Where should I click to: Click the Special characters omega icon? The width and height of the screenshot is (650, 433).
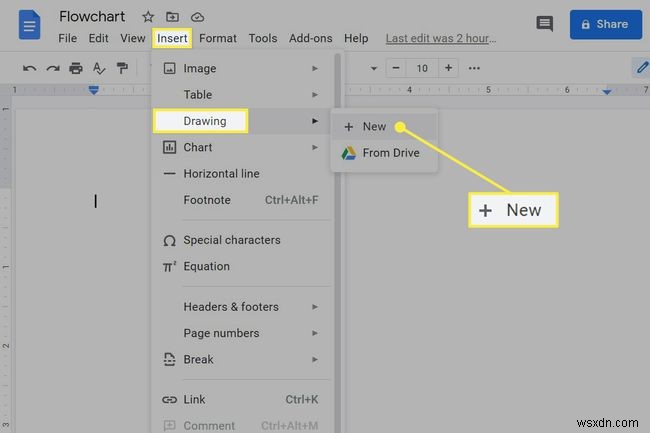(x=170, y=241)
